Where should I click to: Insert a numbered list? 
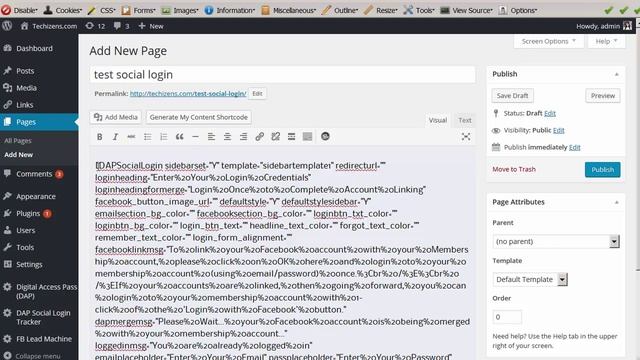pos(164,137)
